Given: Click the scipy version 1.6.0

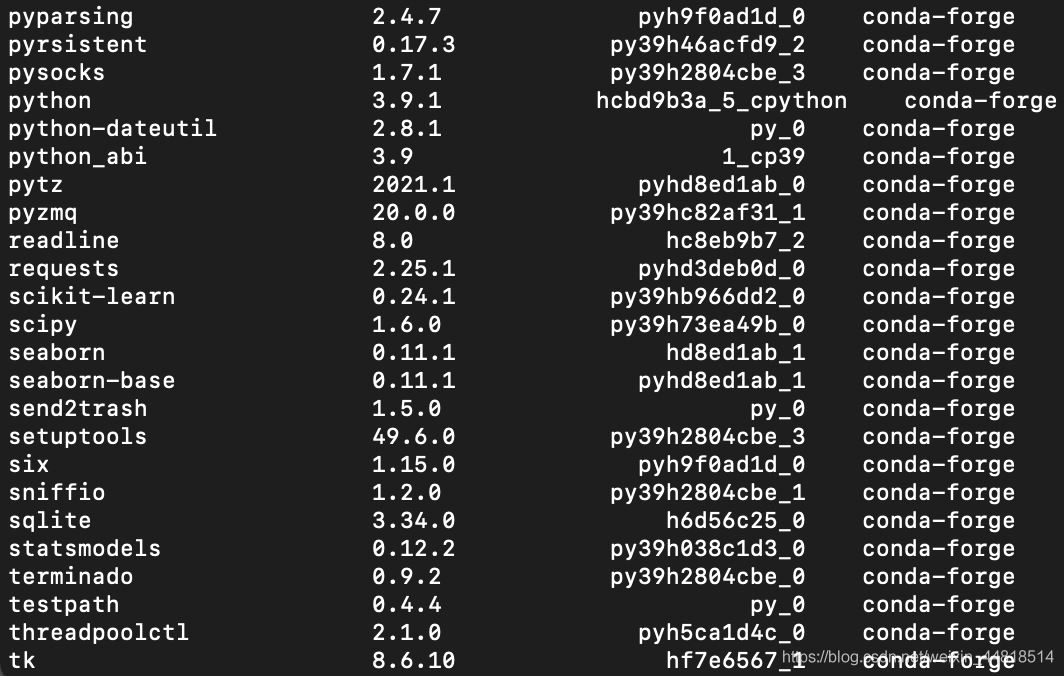Looking at the screenshot, I should click(406, 325).
